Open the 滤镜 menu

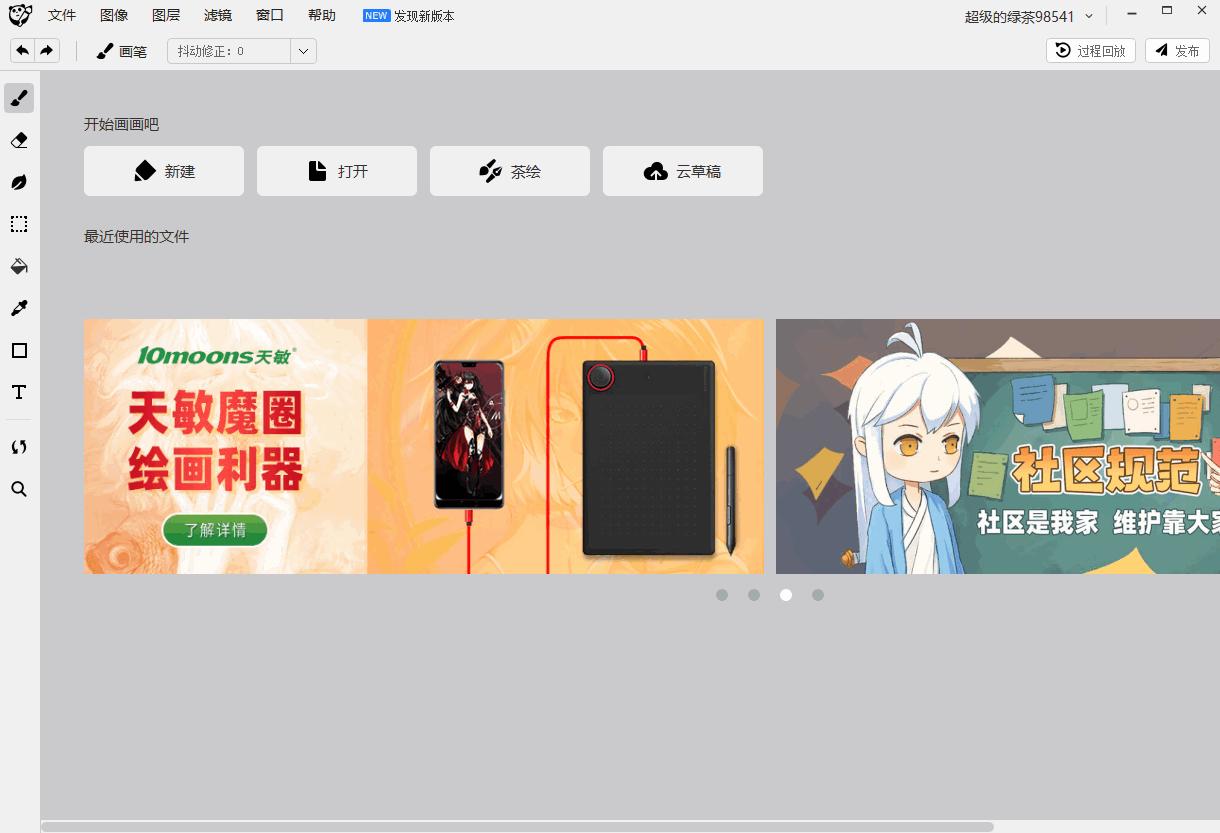(x=218, y=16)
